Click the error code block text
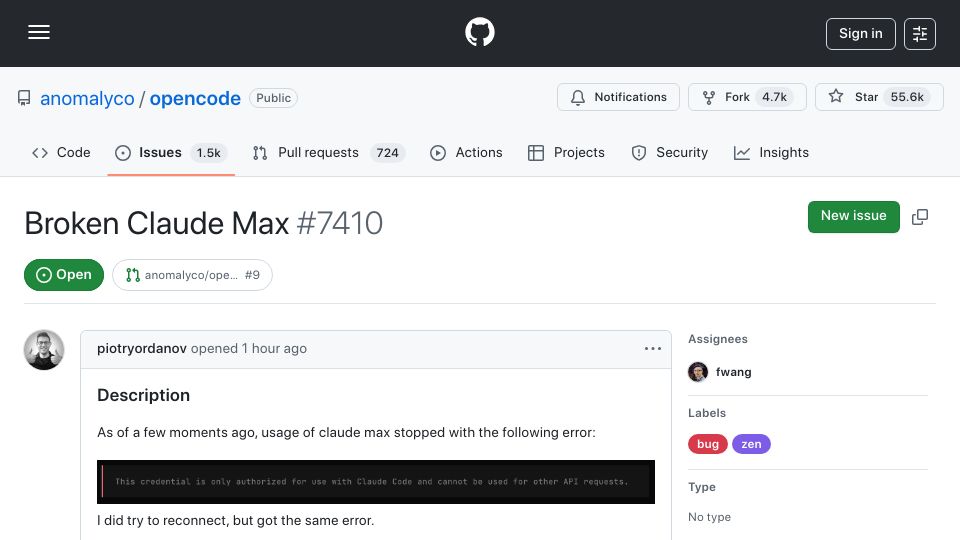 pyautogui.click(x=372, y=482)
